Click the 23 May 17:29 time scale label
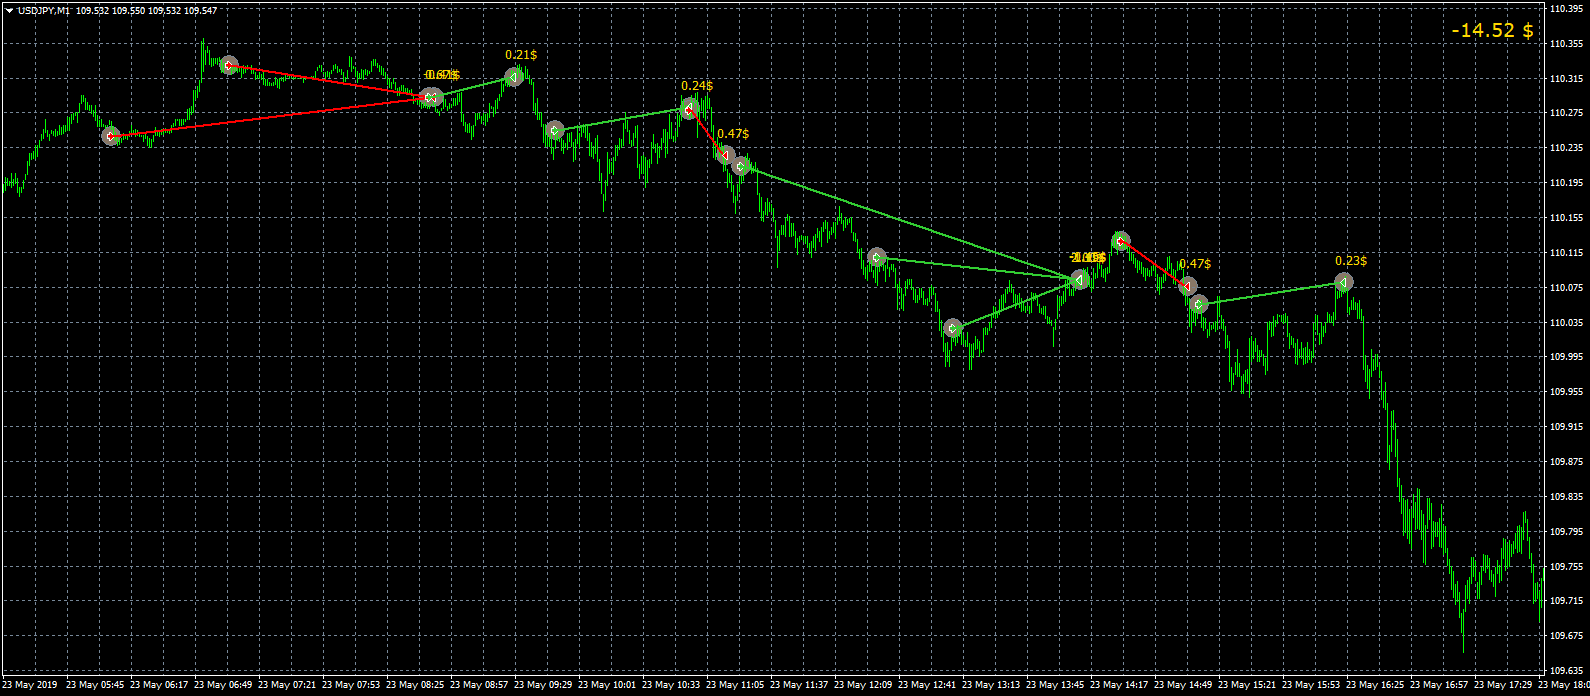 [x=1502, y=686]
